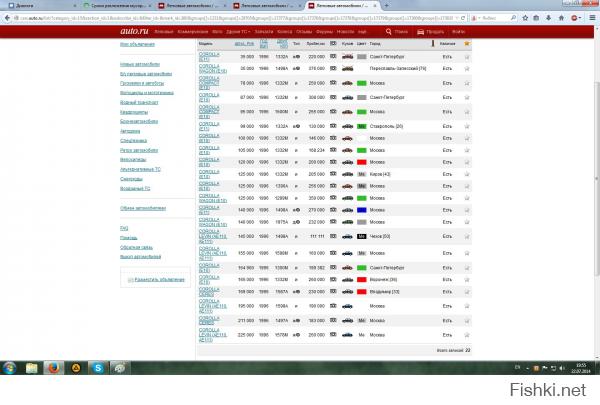Click Firefox search input field

click(x=496, y=18)
